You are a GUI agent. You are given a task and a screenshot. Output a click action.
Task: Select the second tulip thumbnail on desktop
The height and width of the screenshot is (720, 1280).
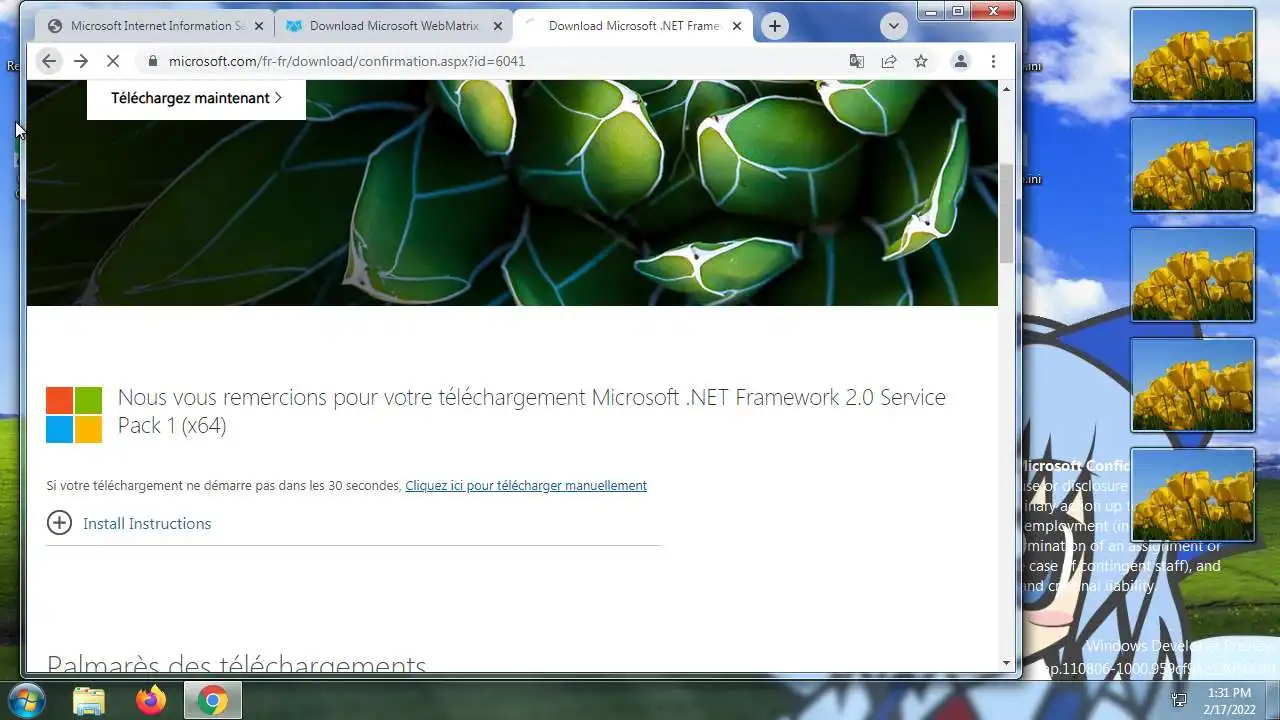[x=1192, y=164]
